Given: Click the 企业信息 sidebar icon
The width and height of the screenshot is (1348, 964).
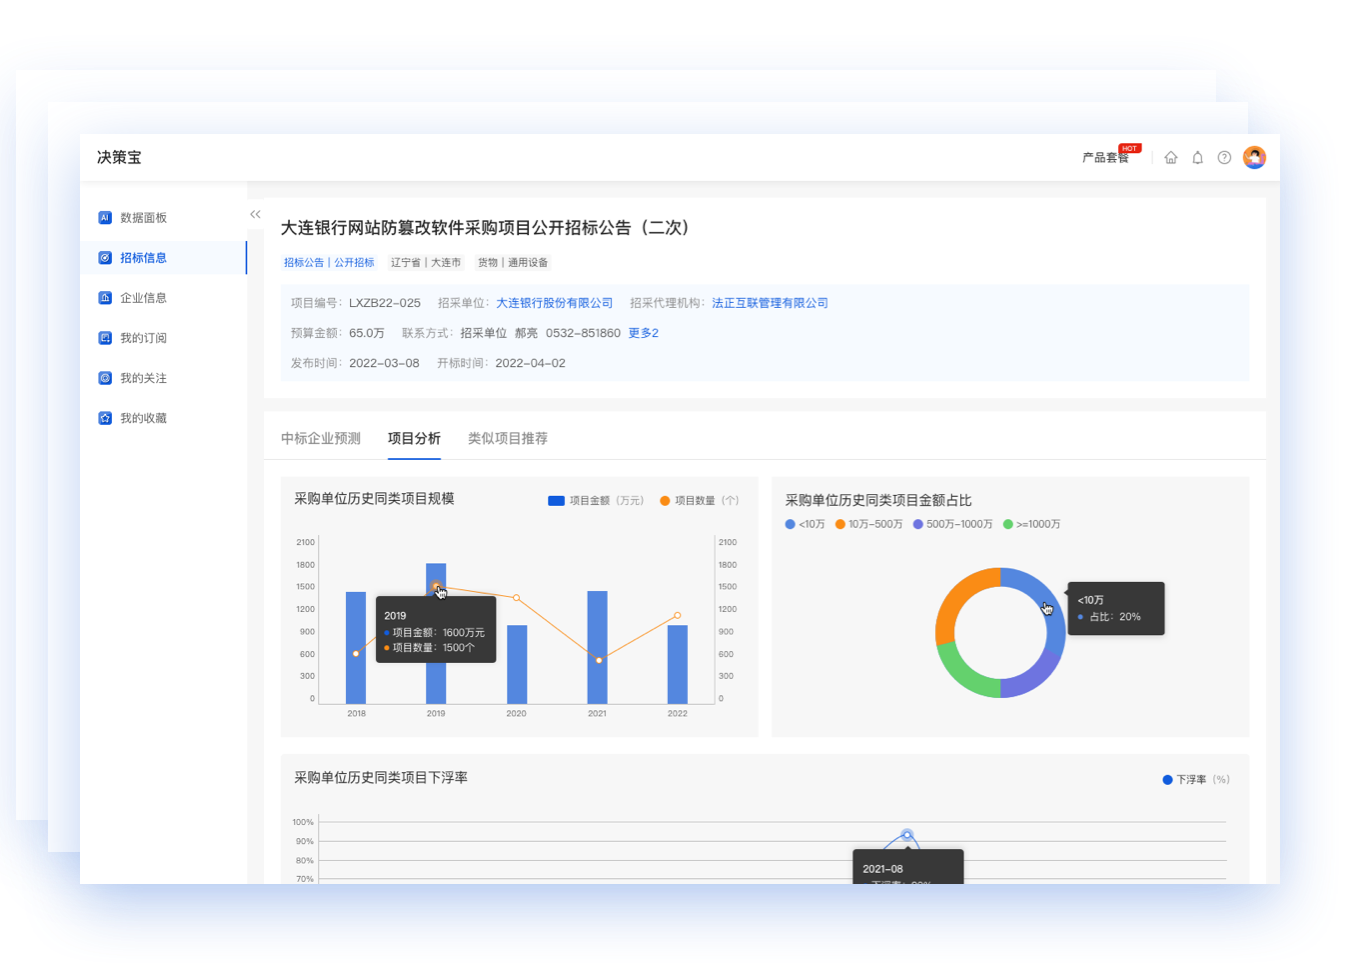Looking at the screenshot, I should pos(105,297).
